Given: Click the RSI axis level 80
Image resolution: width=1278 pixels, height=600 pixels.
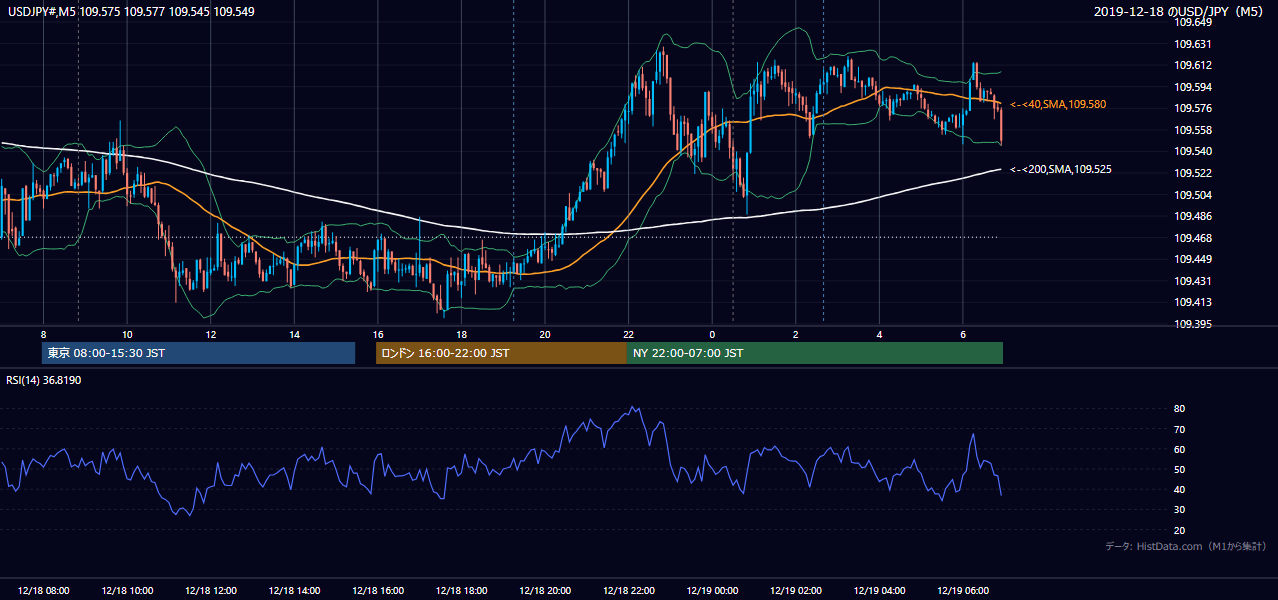Looking at the screenshot, I should tap(1180, 409).
